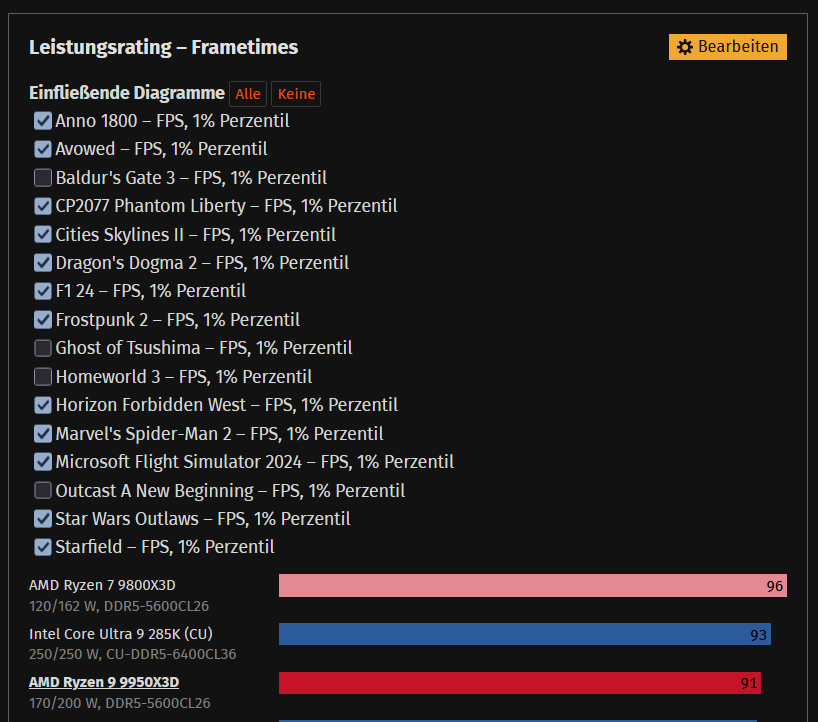Toggle the F1 24 checkbox
This screenshot has height=722, width=818.
coord(43,291)
